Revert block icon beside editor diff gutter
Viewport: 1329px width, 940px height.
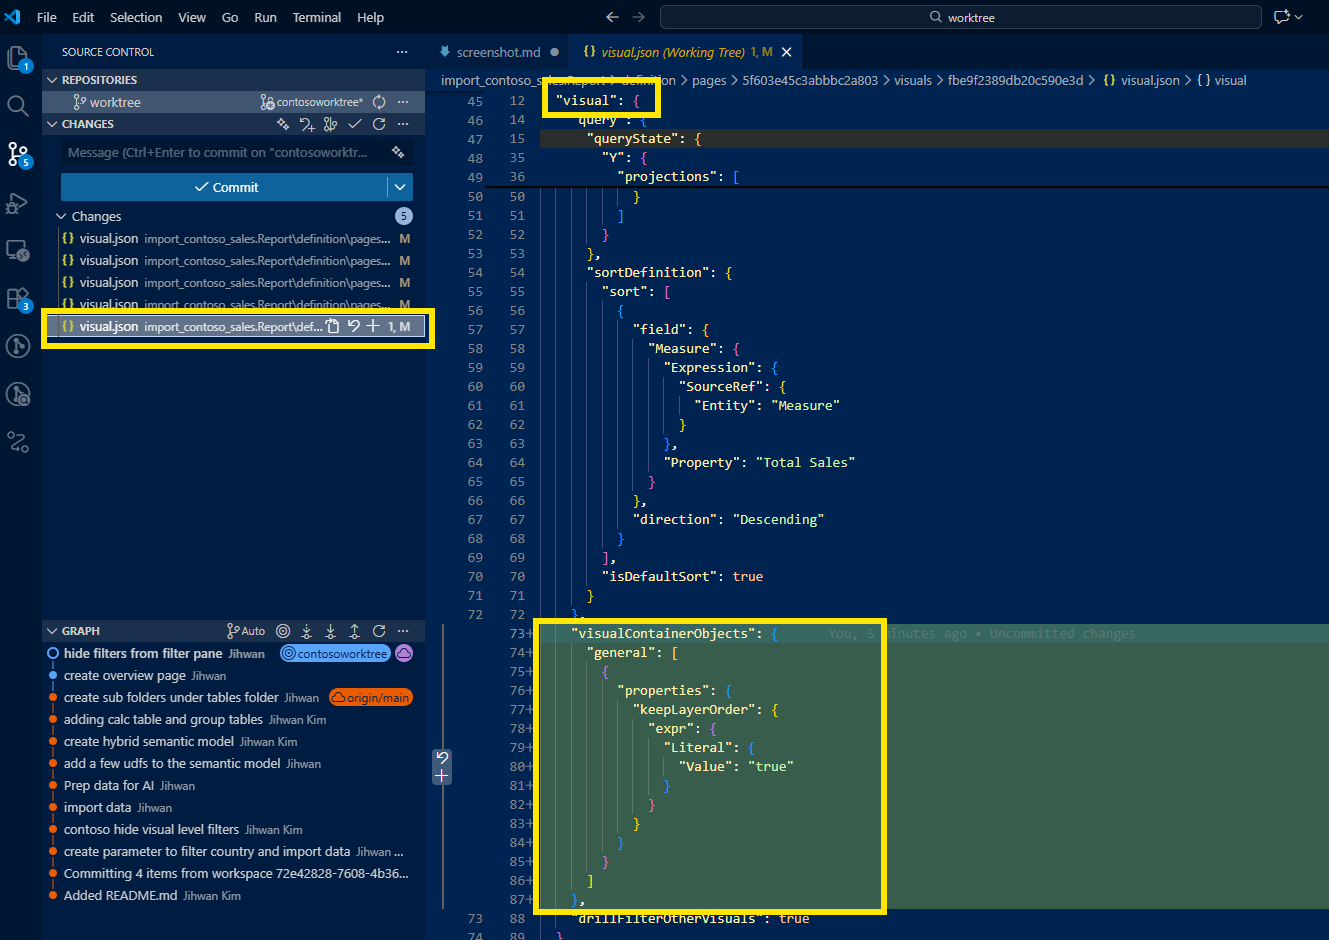(x=442, y=758)
